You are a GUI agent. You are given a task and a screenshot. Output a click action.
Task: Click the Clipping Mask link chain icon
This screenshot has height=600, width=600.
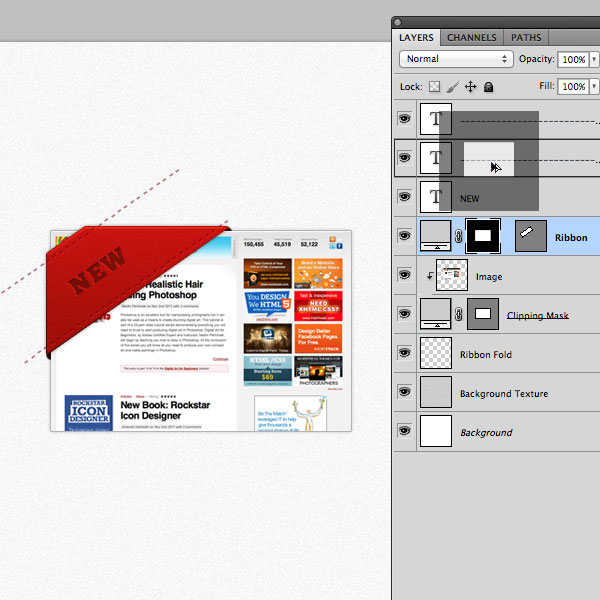point(458,314)
